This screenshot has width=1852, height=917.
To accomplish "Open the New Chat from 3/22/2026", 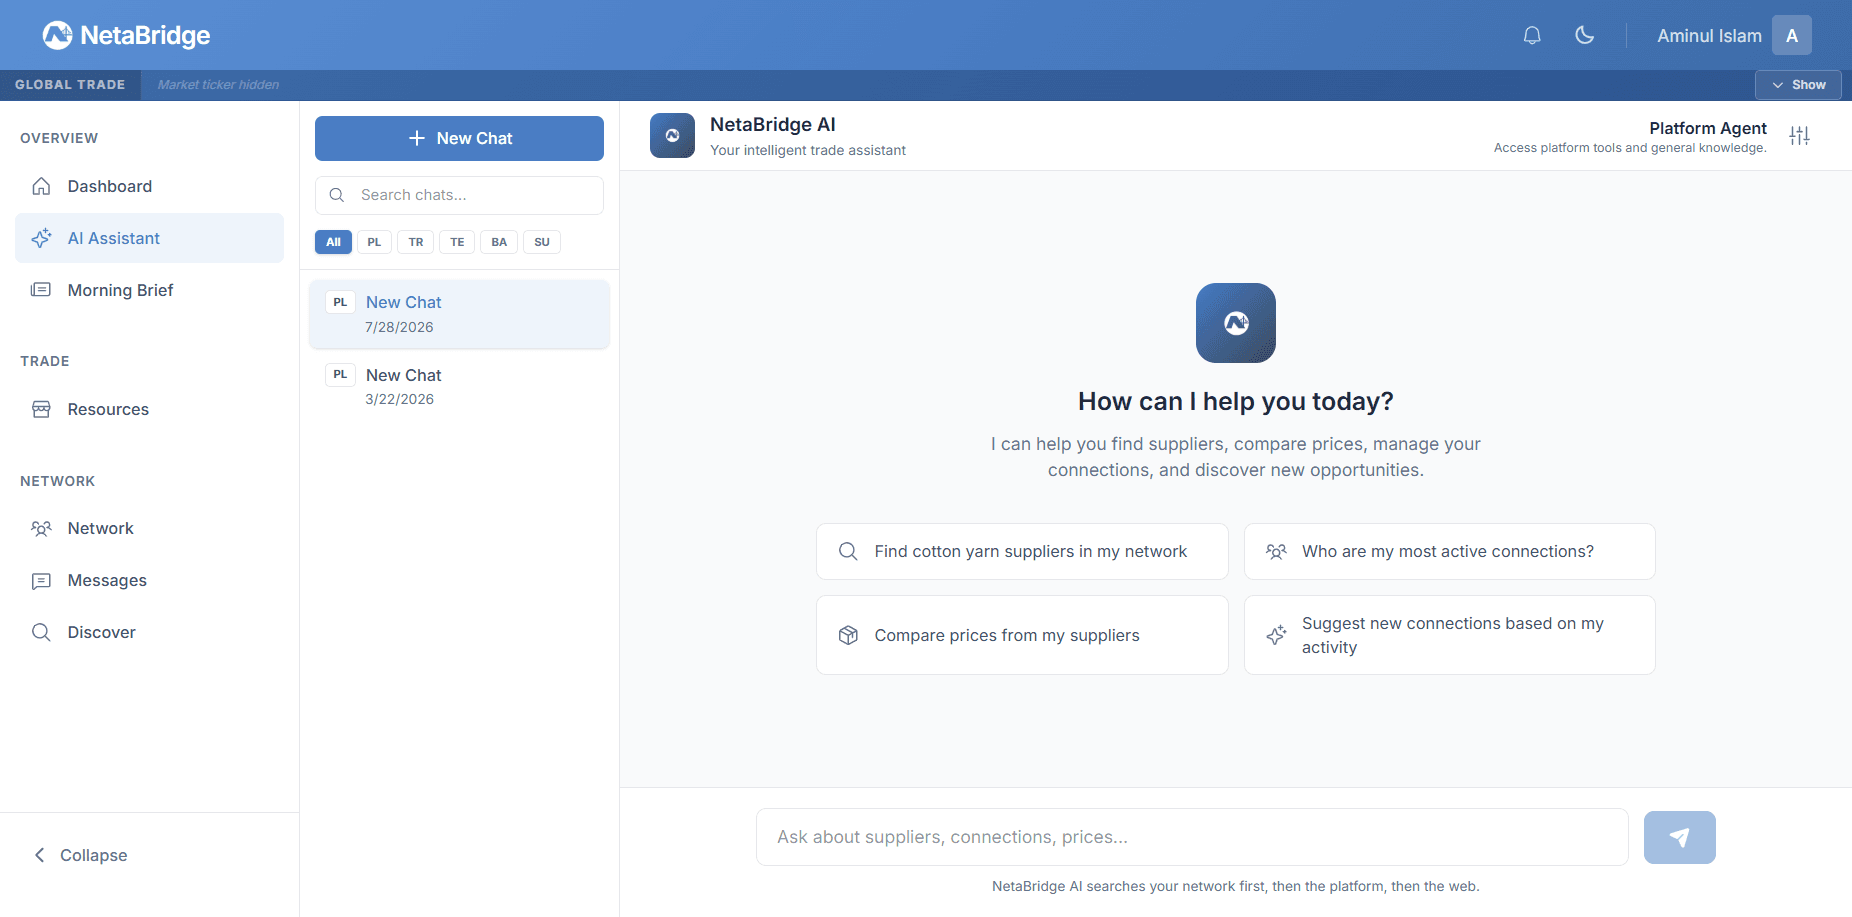I will pos(459,386).
